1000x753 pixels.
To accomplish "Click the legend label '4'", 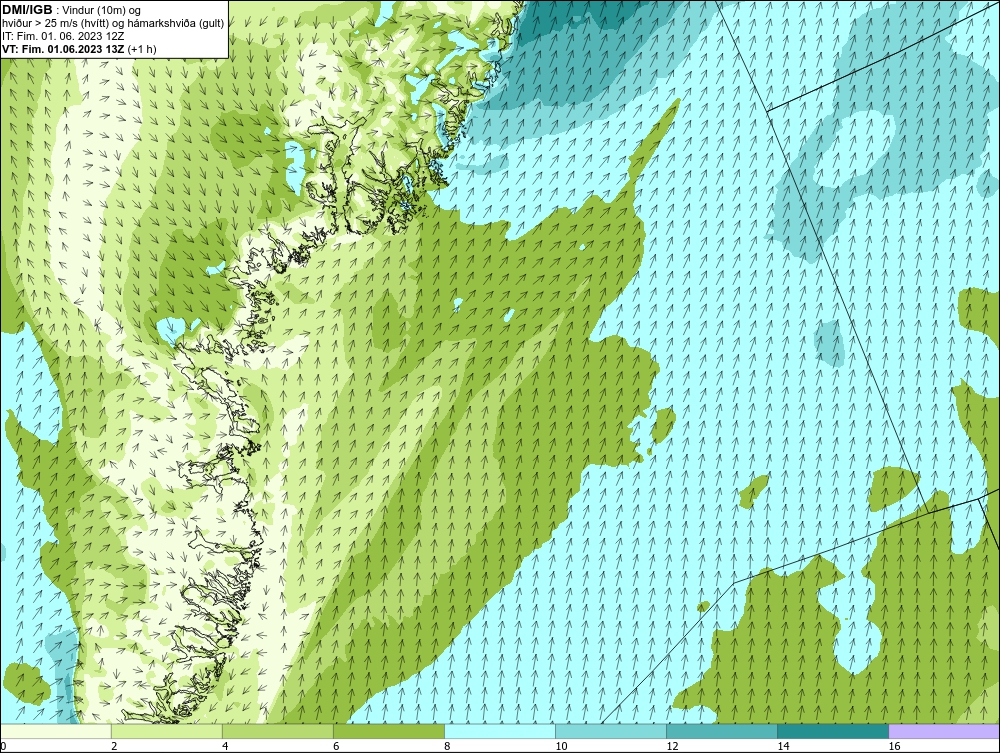I will point(225,746).
